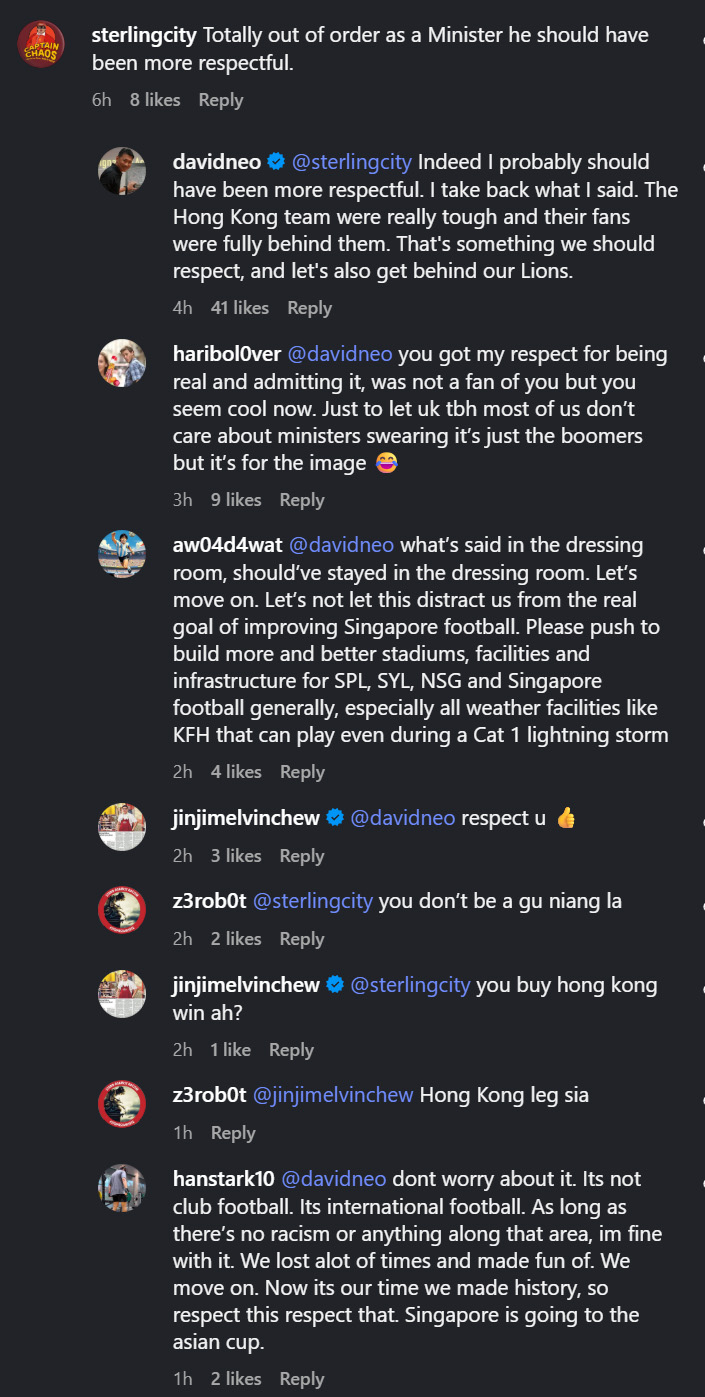
Task: View the 8 likes on sterlingcity's comment
Action: pos(154,100)
